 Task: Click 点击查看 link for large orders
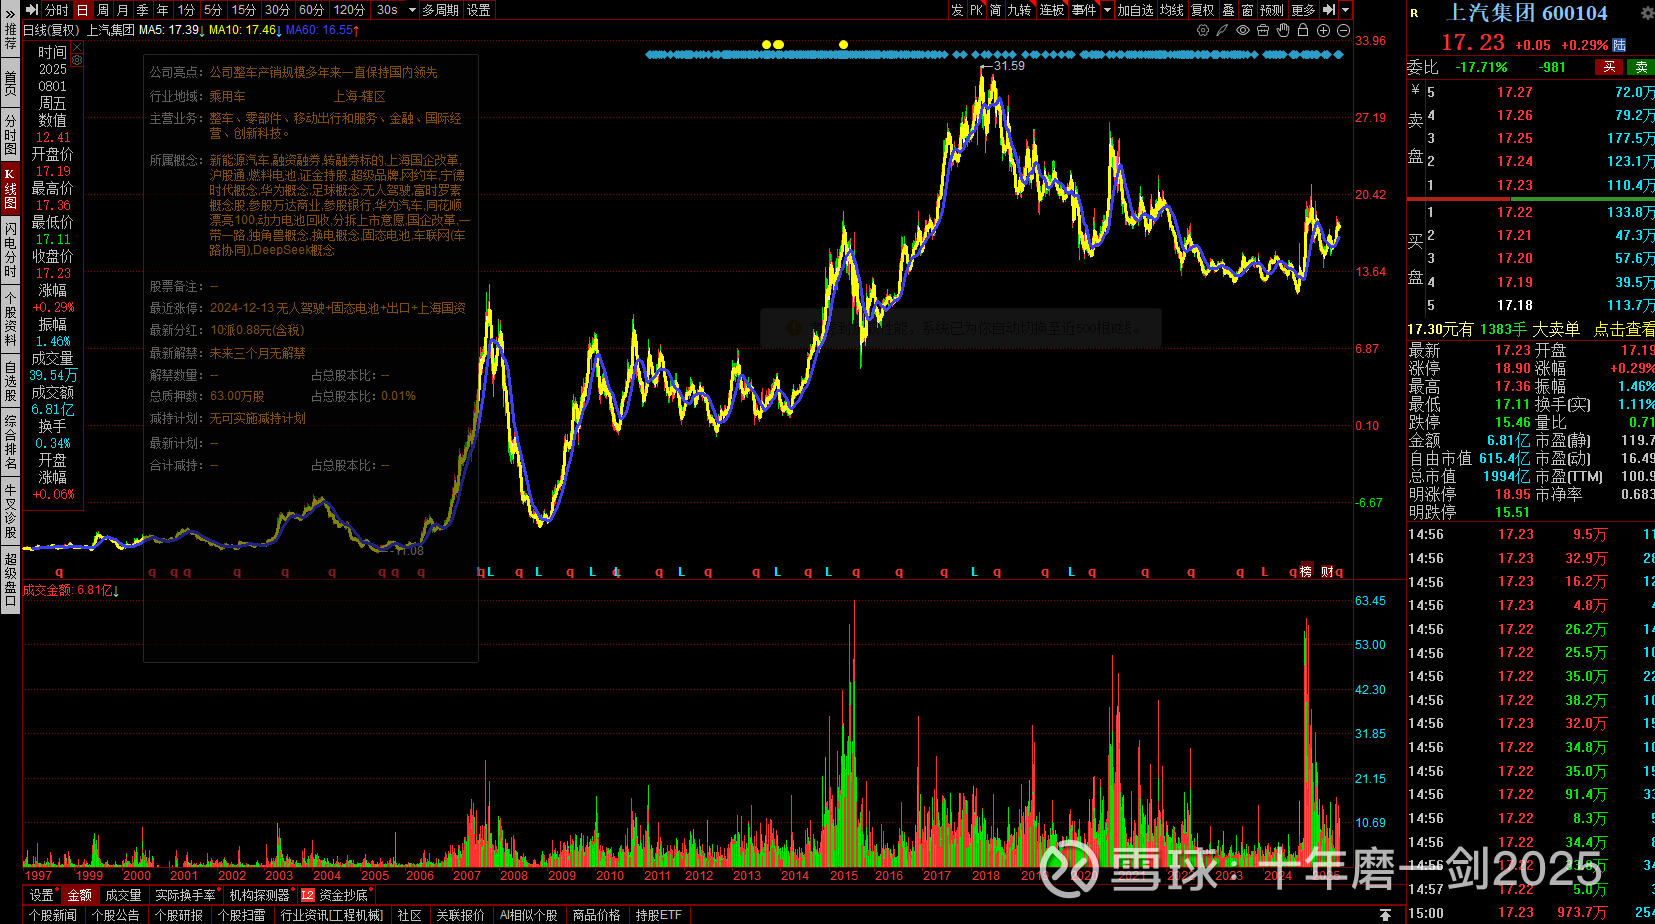(1624, 329)
